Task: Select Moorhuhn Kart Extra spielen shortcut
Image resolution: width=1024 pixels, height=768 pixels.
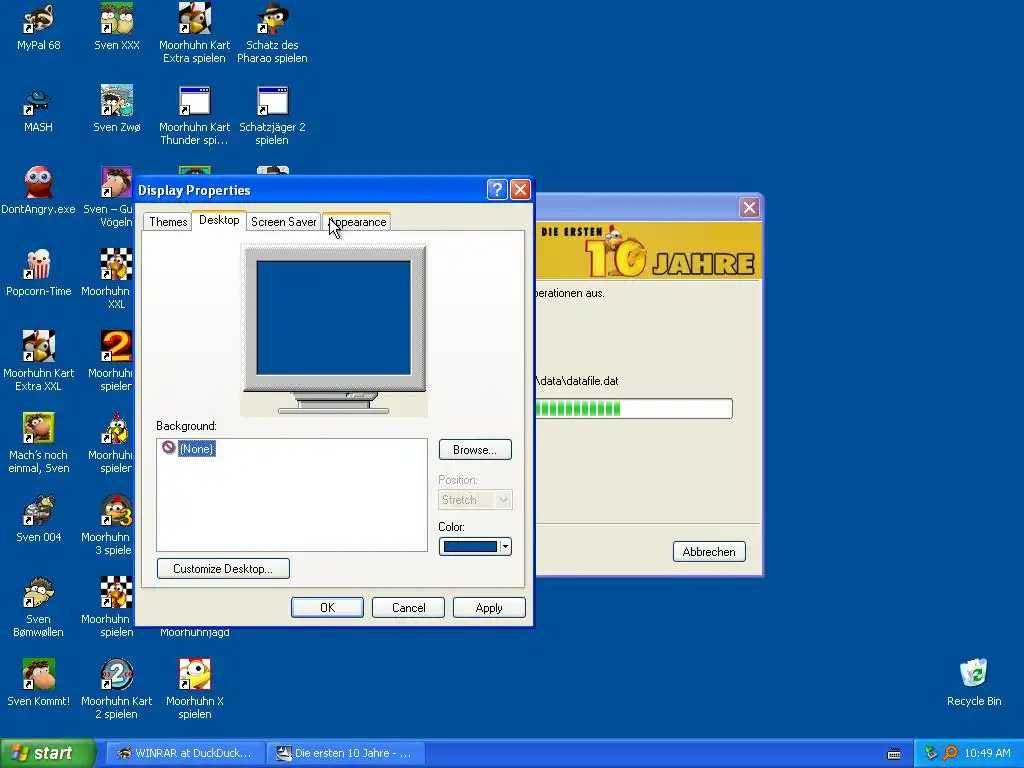Action: [x=195, y=33]
